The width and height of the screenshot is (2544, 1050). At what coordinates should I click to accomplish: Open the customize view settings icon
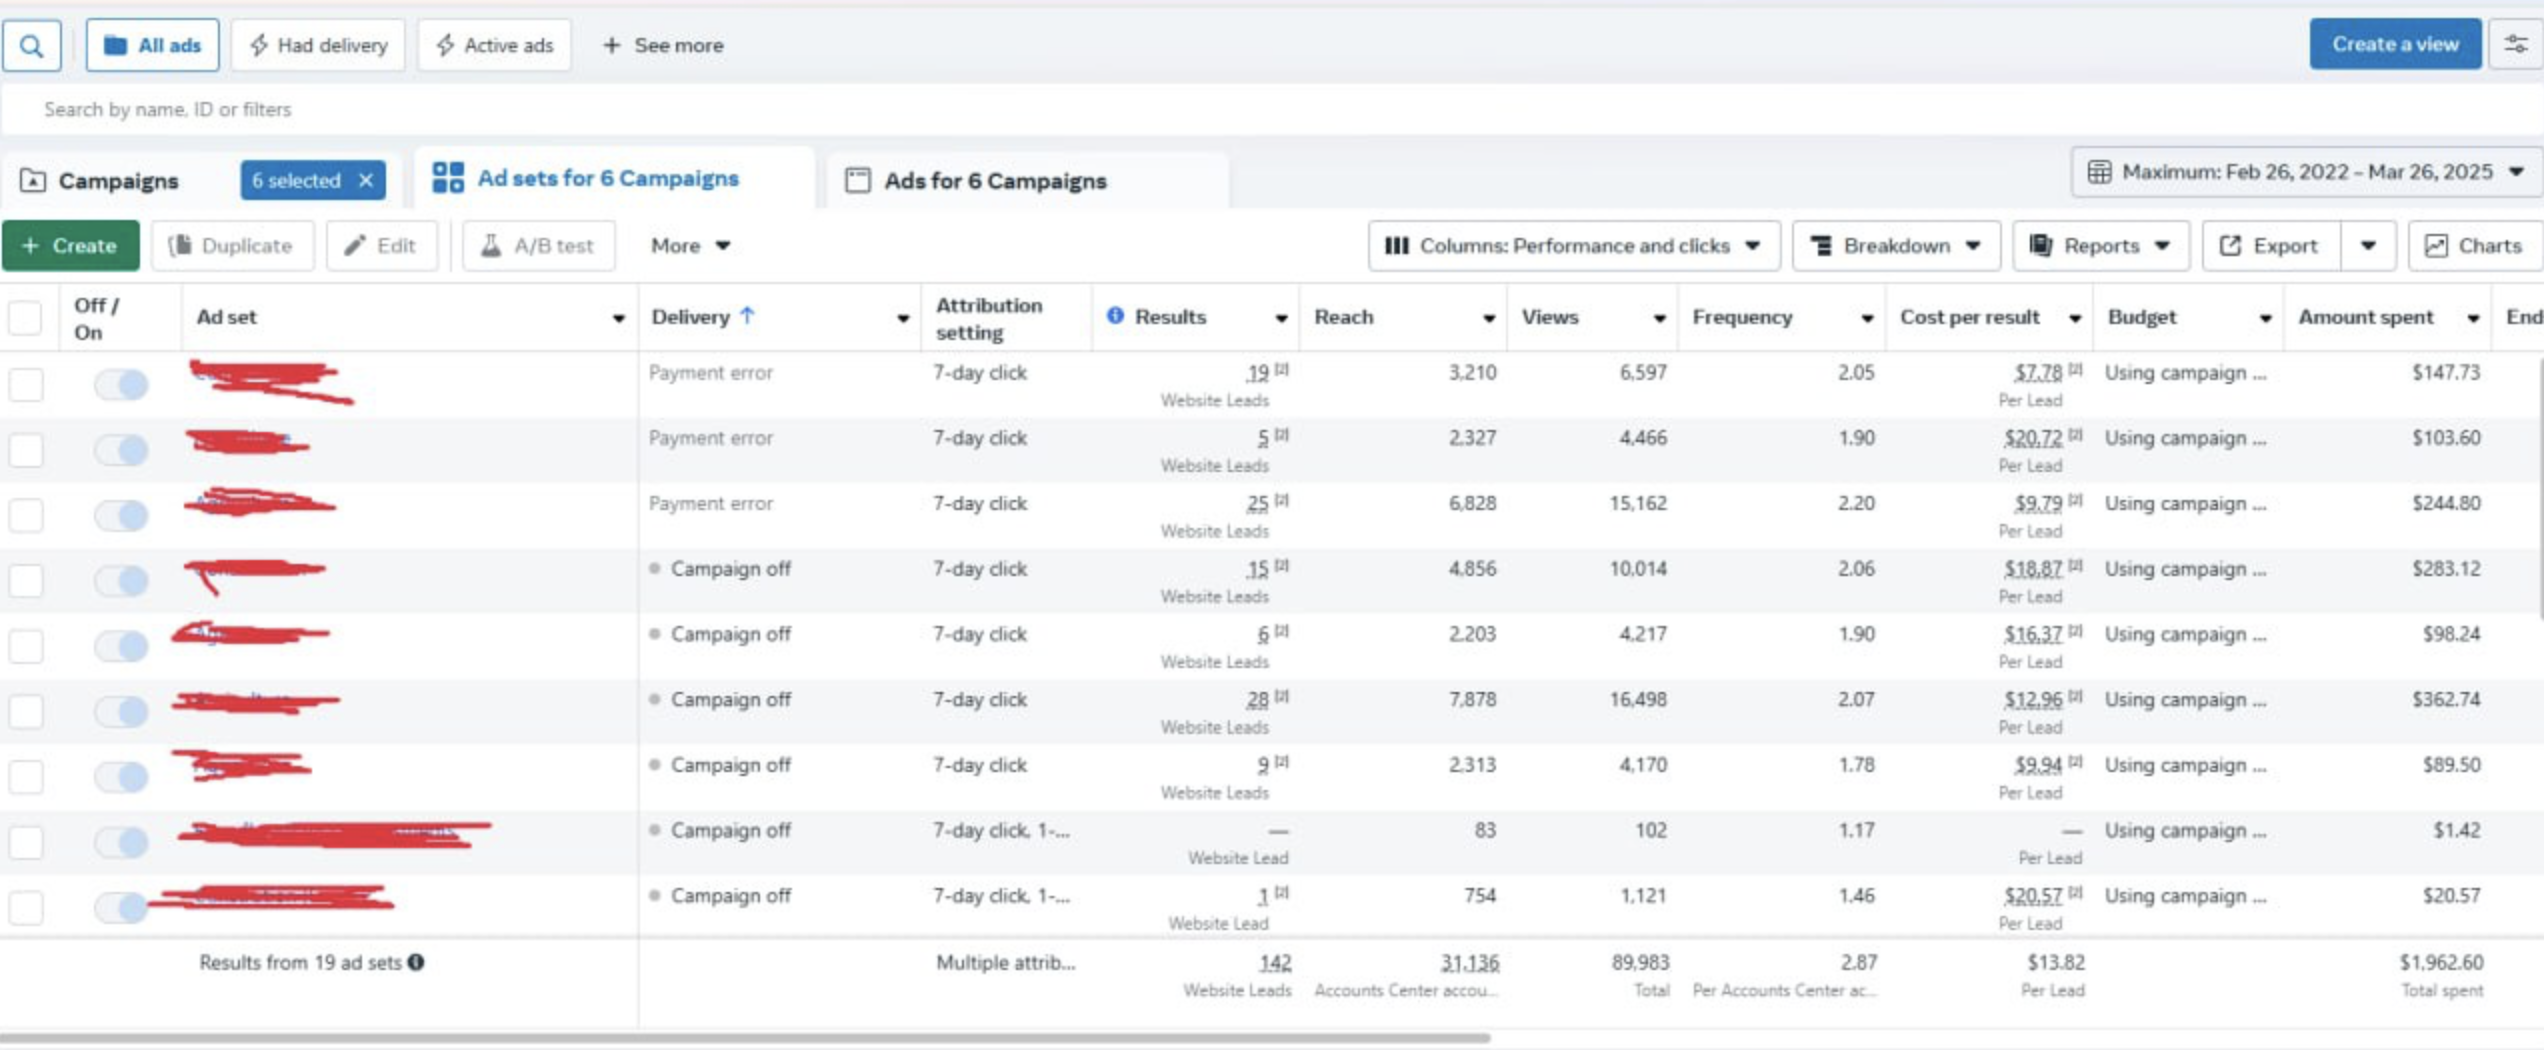click(x=2516, y=44)
